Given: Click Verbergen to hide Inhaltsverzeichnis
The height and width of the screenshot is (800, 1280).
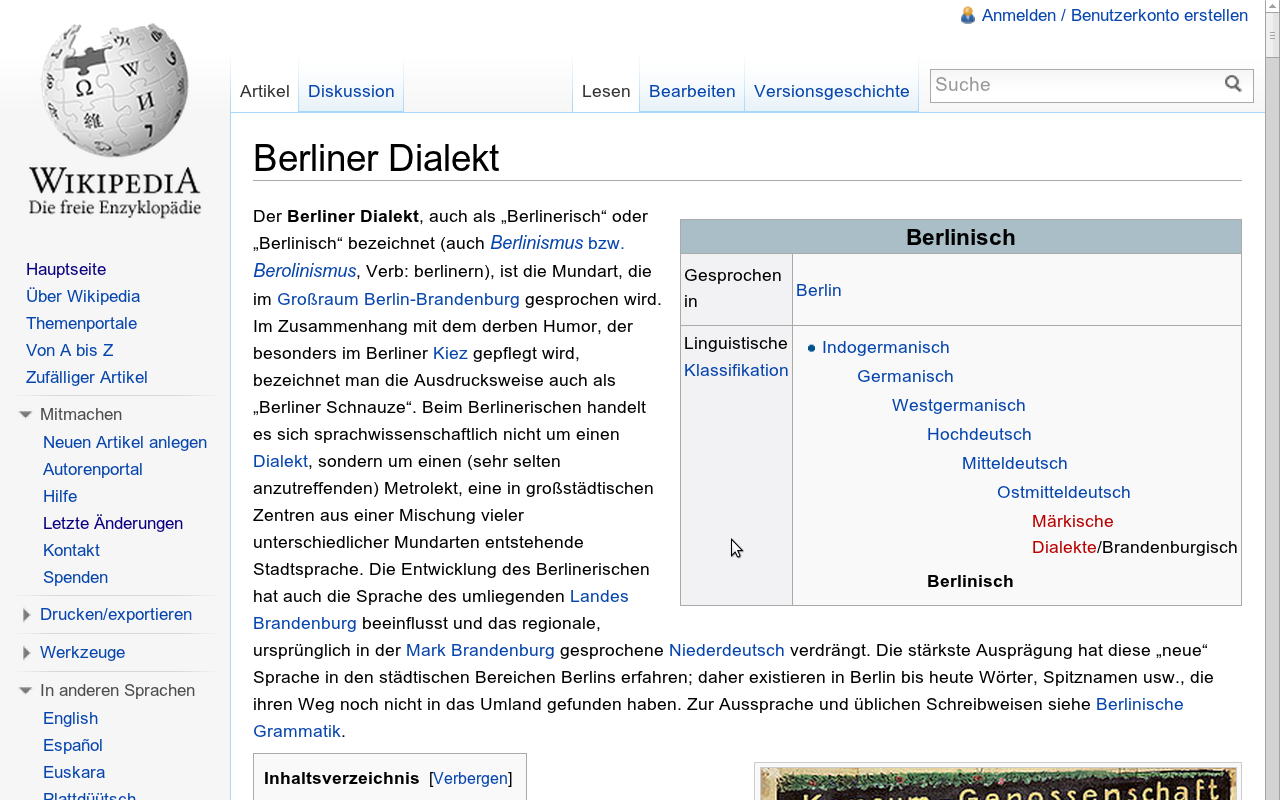Looking at the screenshot, I should tap(470, 778).
